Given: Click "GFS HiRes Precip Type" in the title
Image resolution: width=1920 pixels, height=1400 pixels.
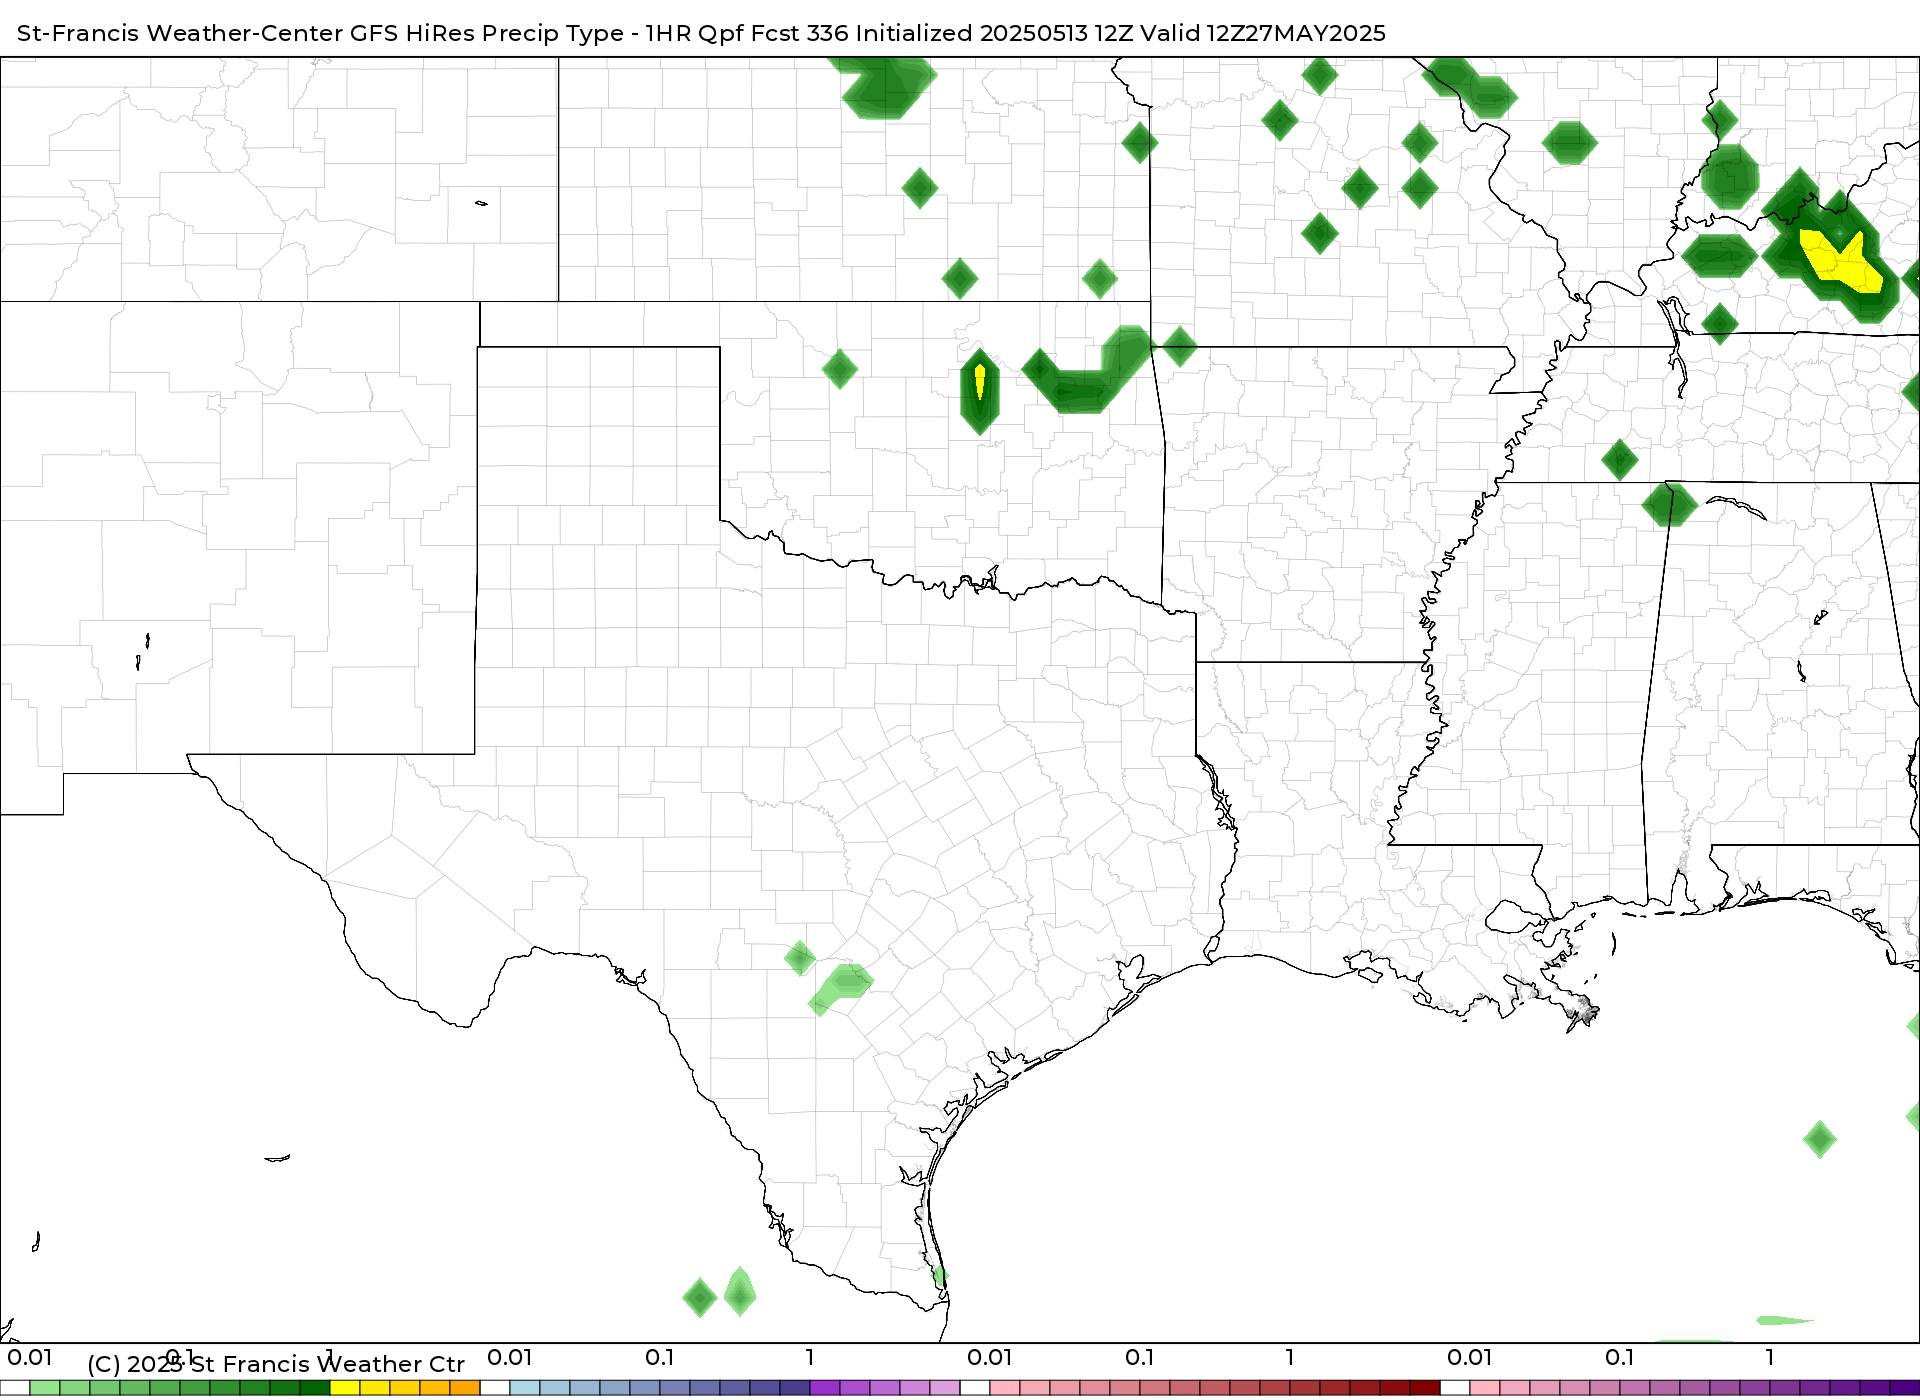Looking at the screenshot, I should (487, 33).
